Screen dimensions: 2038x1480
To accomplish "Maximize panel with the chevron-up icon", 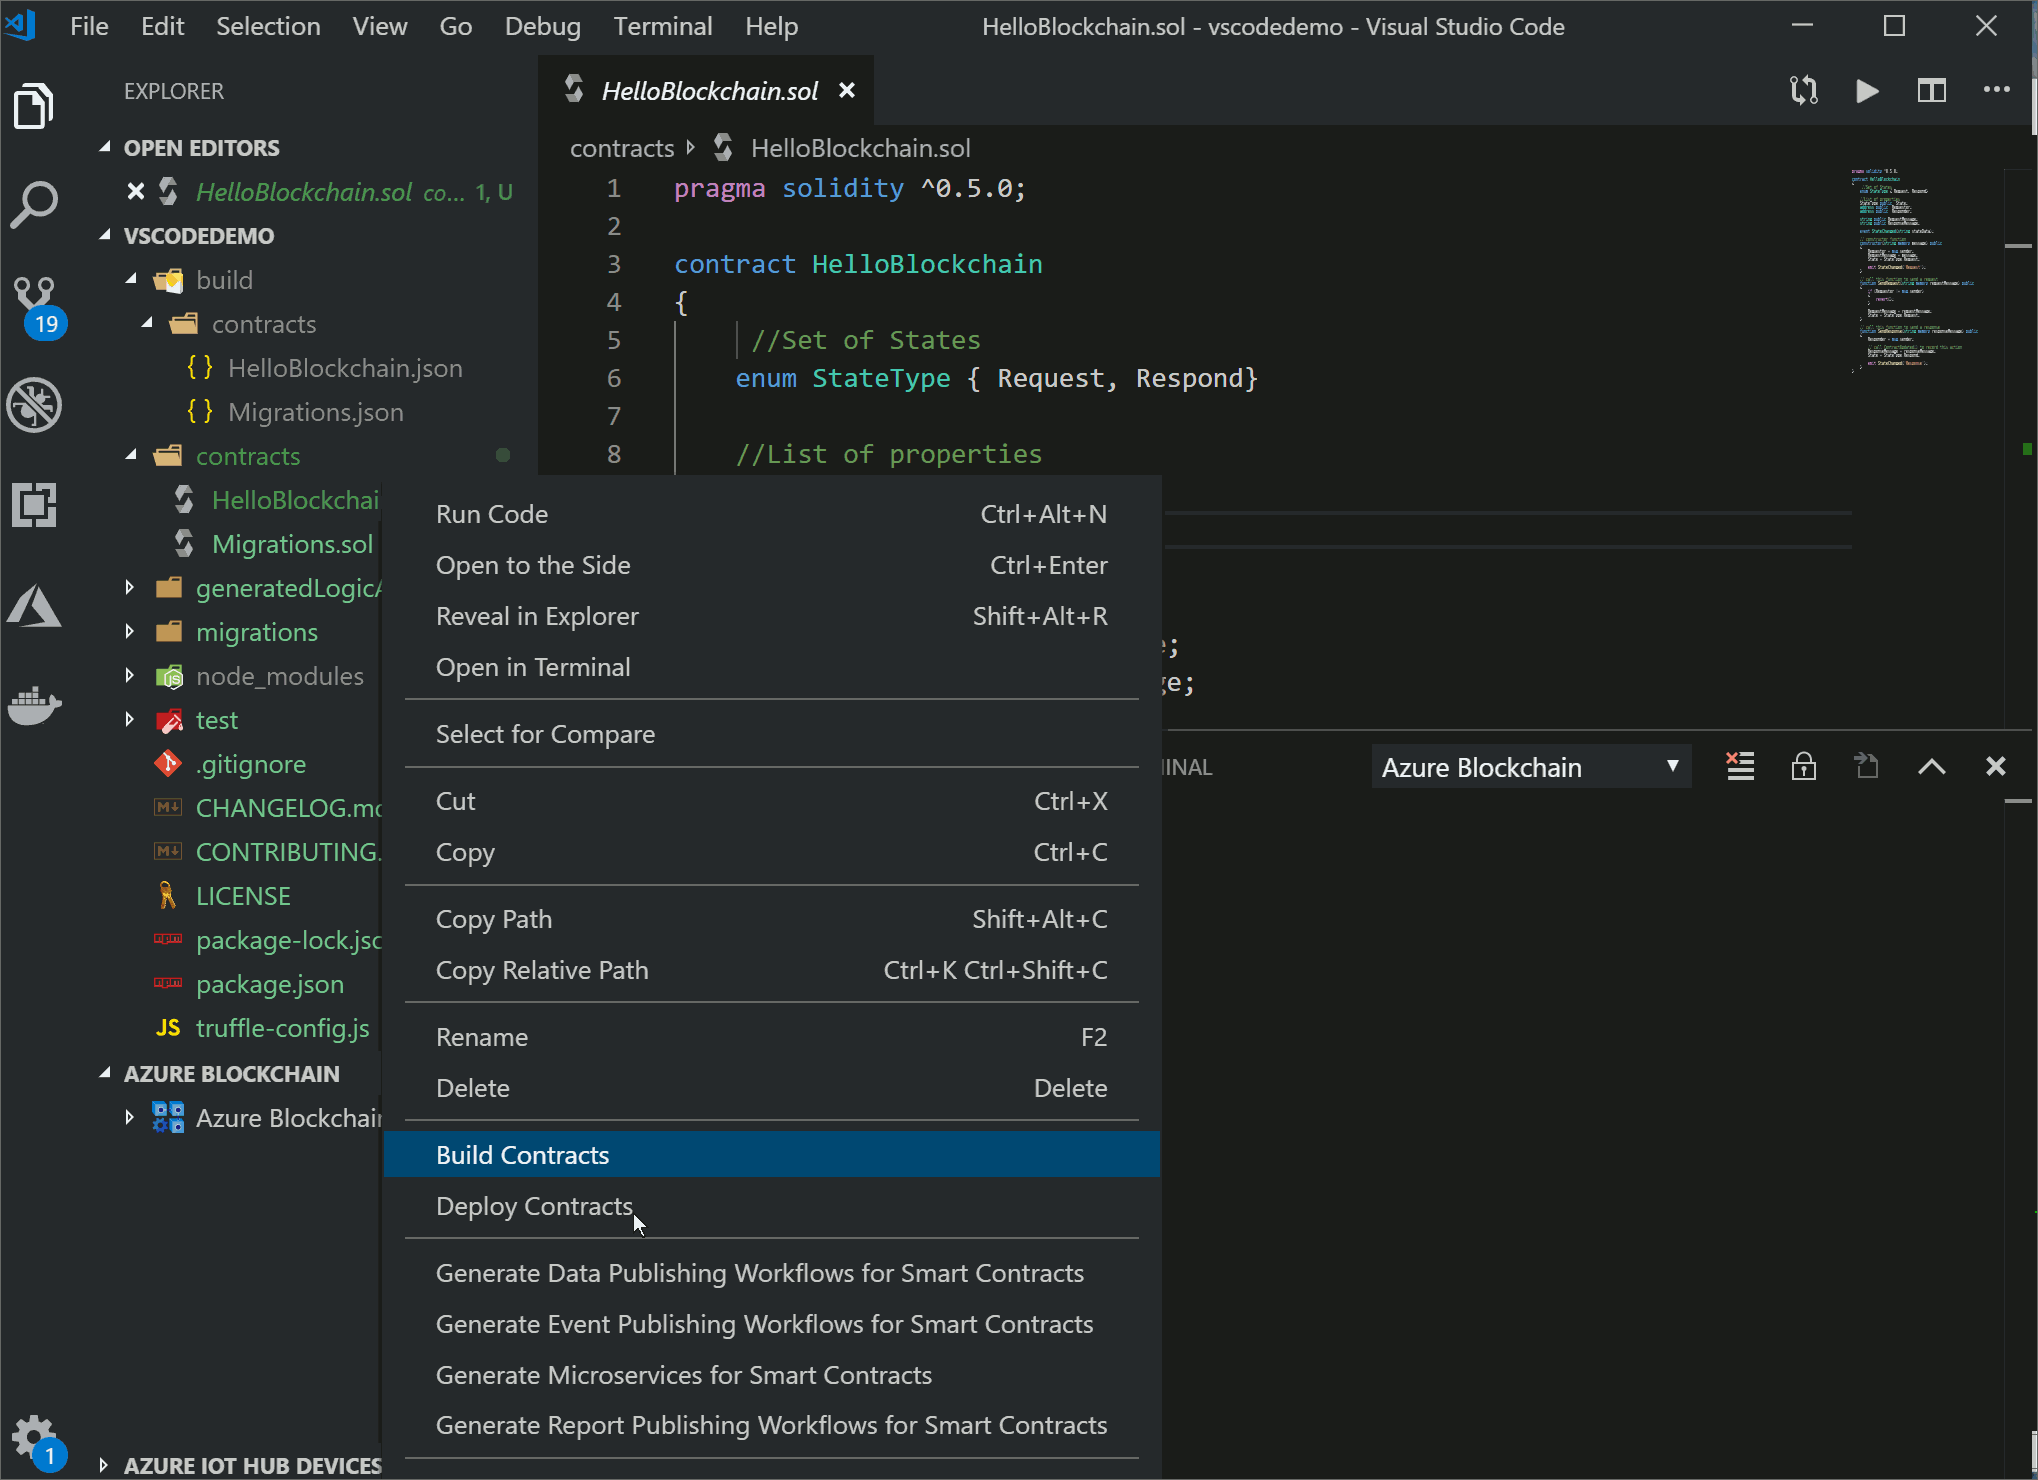I will 1931,767.
